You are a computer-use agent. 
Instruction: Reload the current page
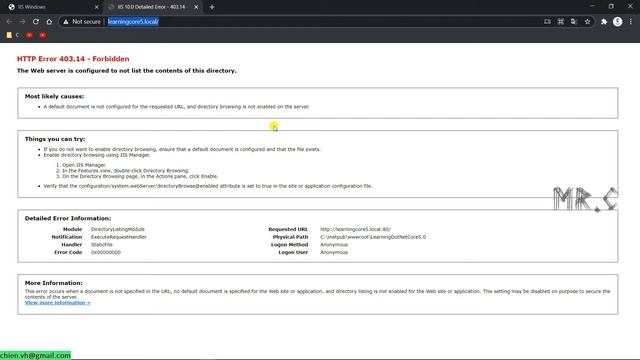36,22
